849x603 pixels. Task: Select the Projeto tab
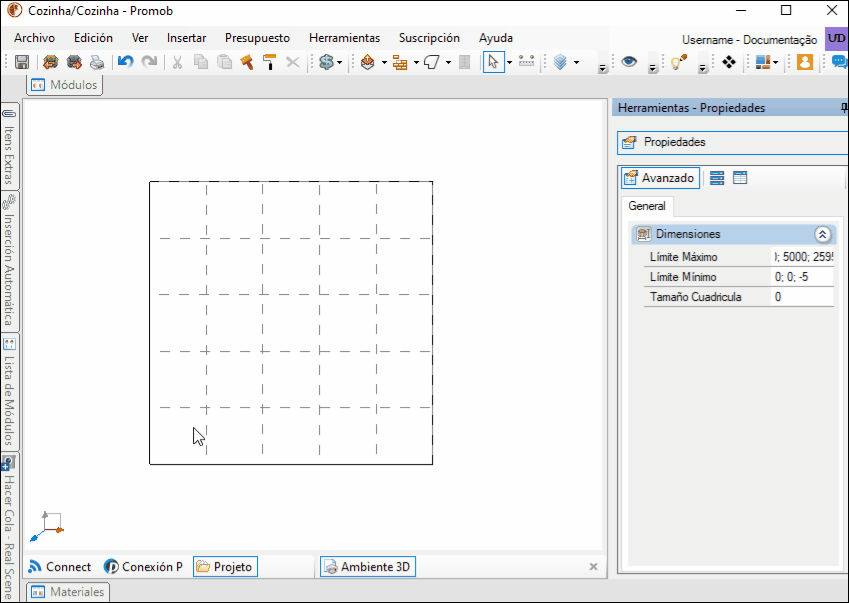pyautogui.click(x=225, y=567)
